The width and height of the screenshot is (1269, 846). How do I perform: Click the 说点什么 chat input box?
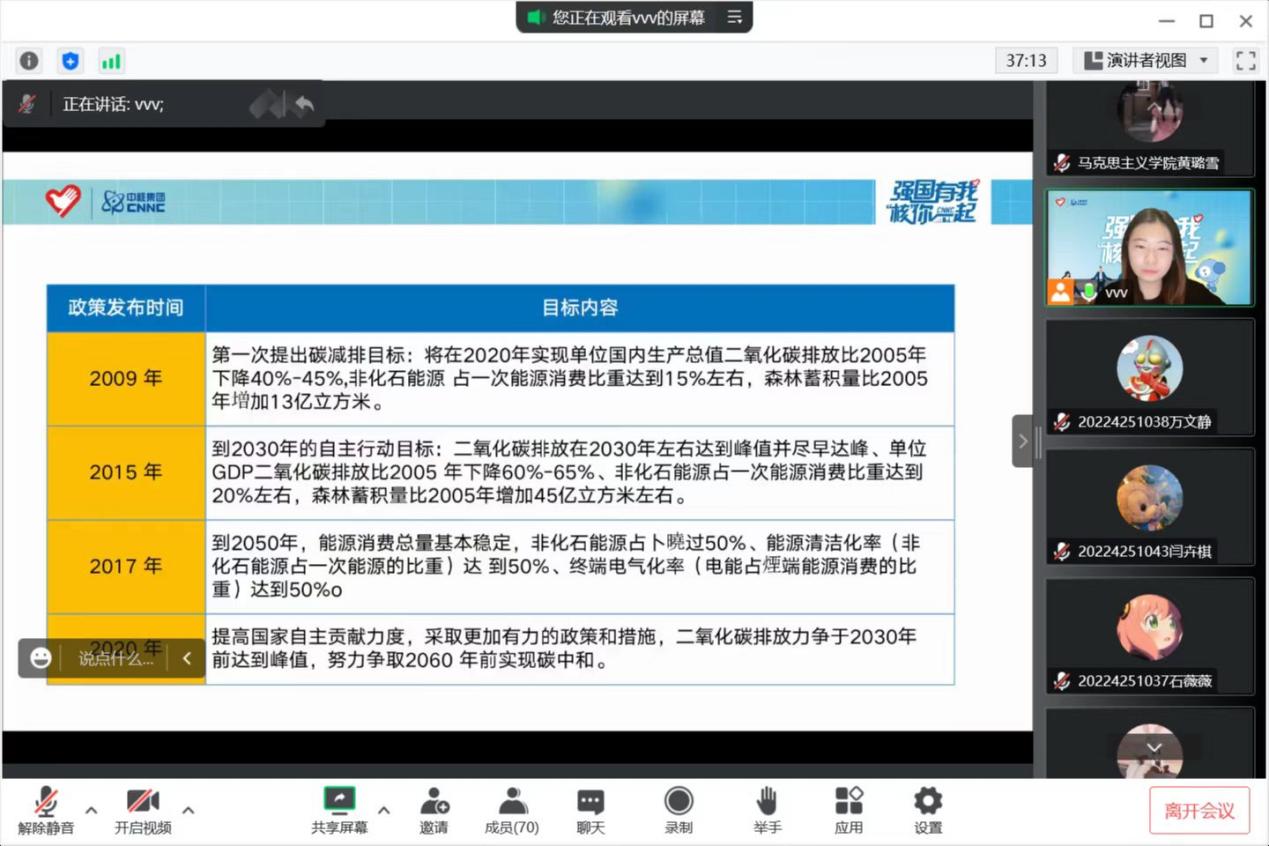click(x=116, y=658)
